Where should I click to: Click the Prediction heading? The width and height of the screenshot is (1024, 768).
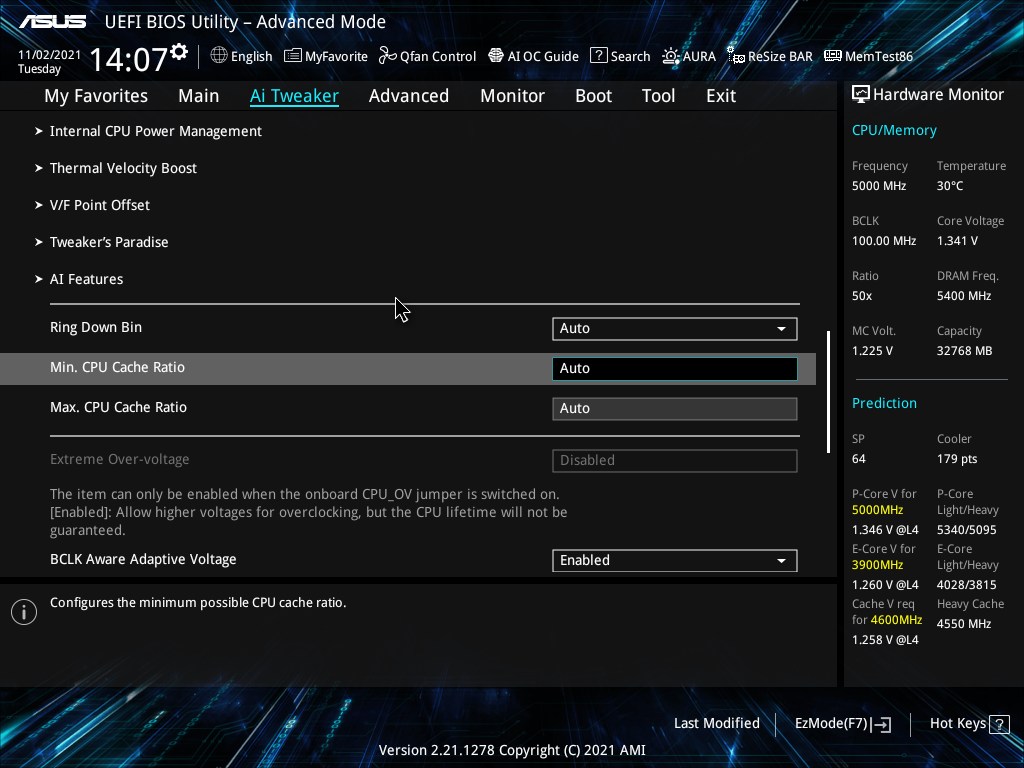884,404
